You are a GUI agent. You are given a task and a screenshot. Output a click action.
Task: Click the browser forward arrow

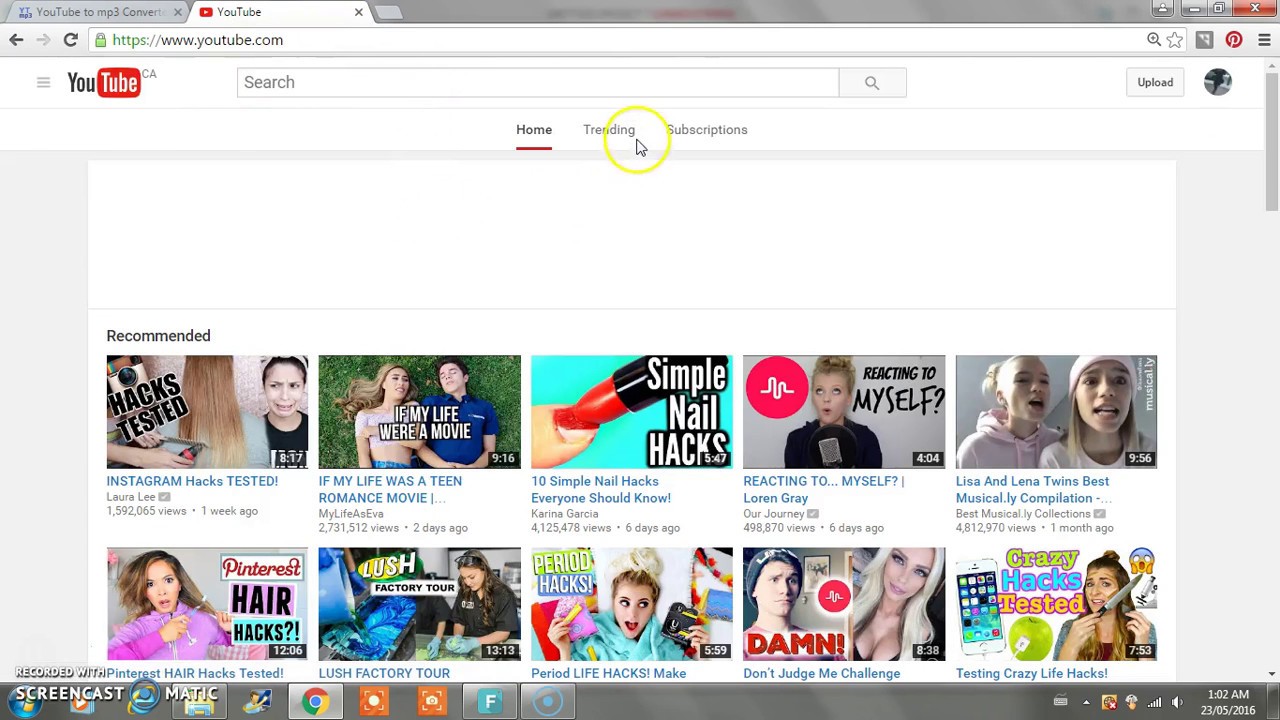click(x=43, y=40)
